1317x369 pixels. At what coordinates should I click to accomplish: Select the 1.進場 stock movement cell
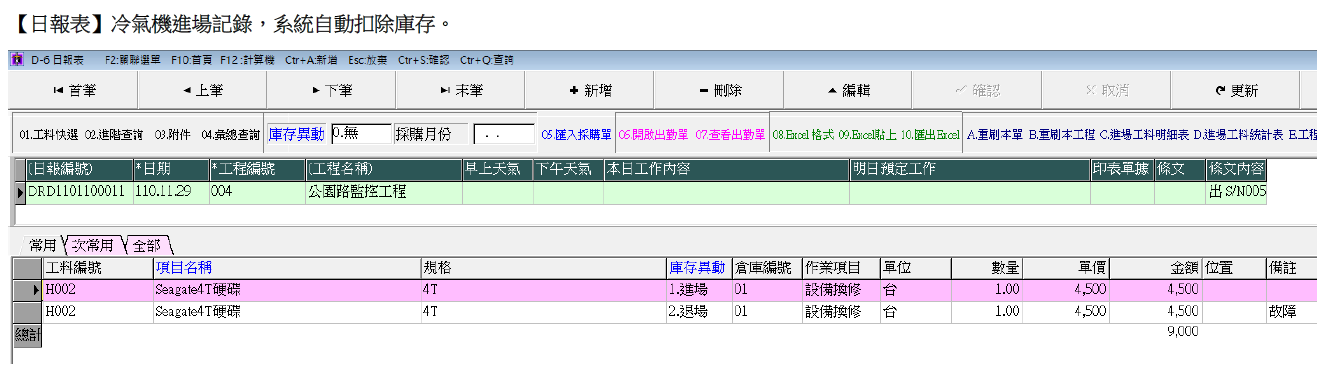click(x=698, y=289)
